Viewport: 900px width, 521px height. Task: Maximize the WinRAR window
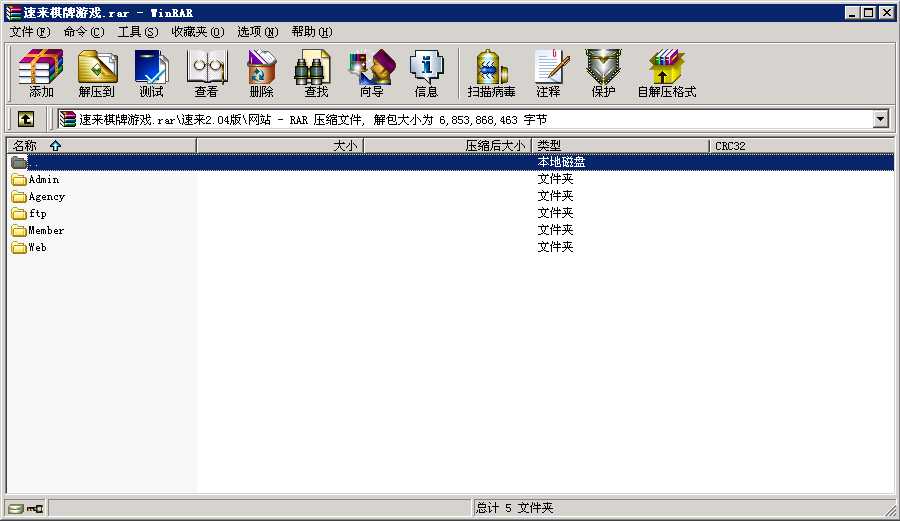tap(869, 12)
